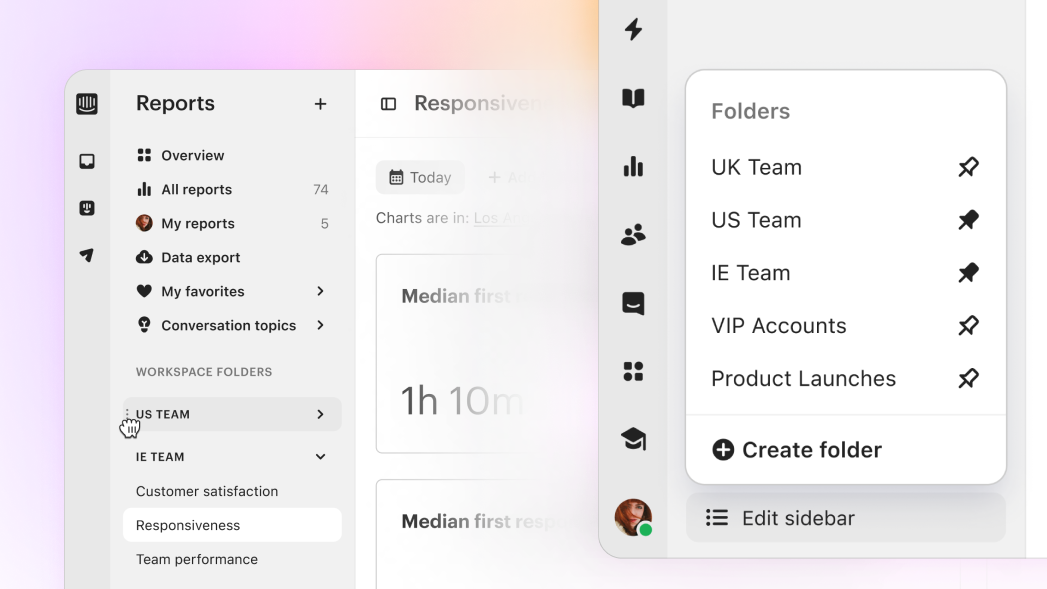Click the graduation cap icon
This screenshot has width=1047, height=589.
pyautogui.click(x=633, y=439)
